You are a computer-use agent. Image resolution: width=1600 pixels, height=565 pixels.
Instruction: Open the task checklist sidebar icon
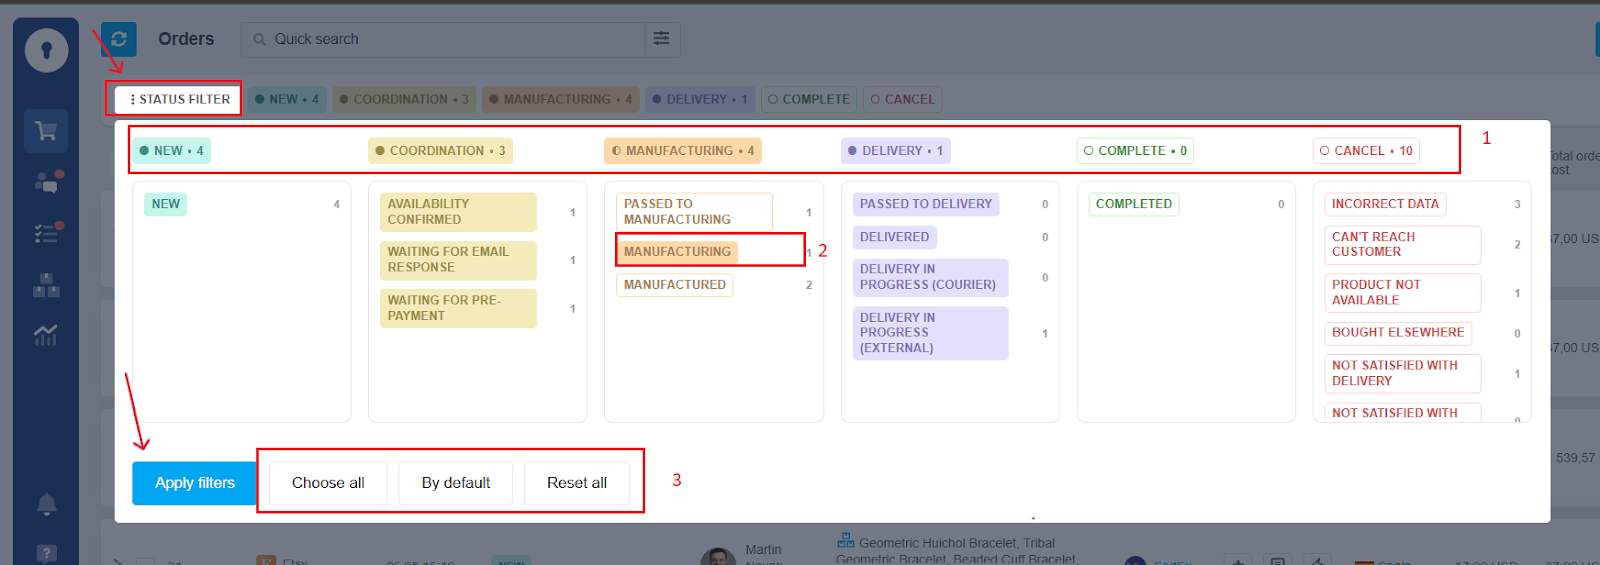[46, 233]
